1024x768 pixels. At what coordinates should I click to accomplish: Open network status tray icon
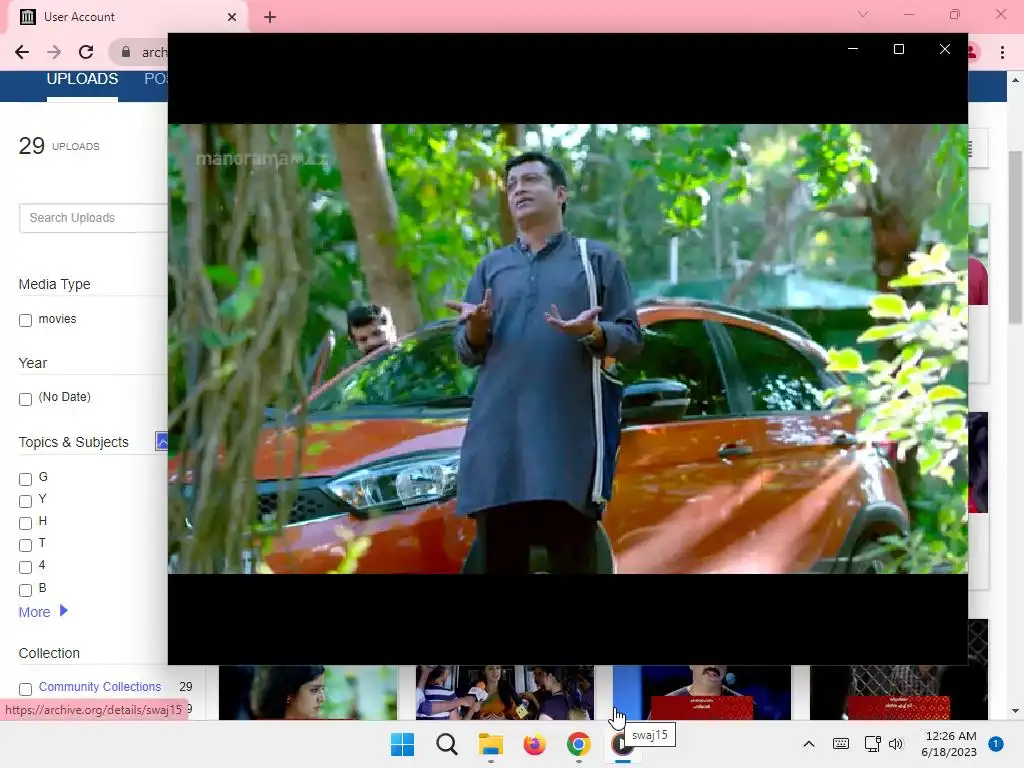tap(872, 744)
